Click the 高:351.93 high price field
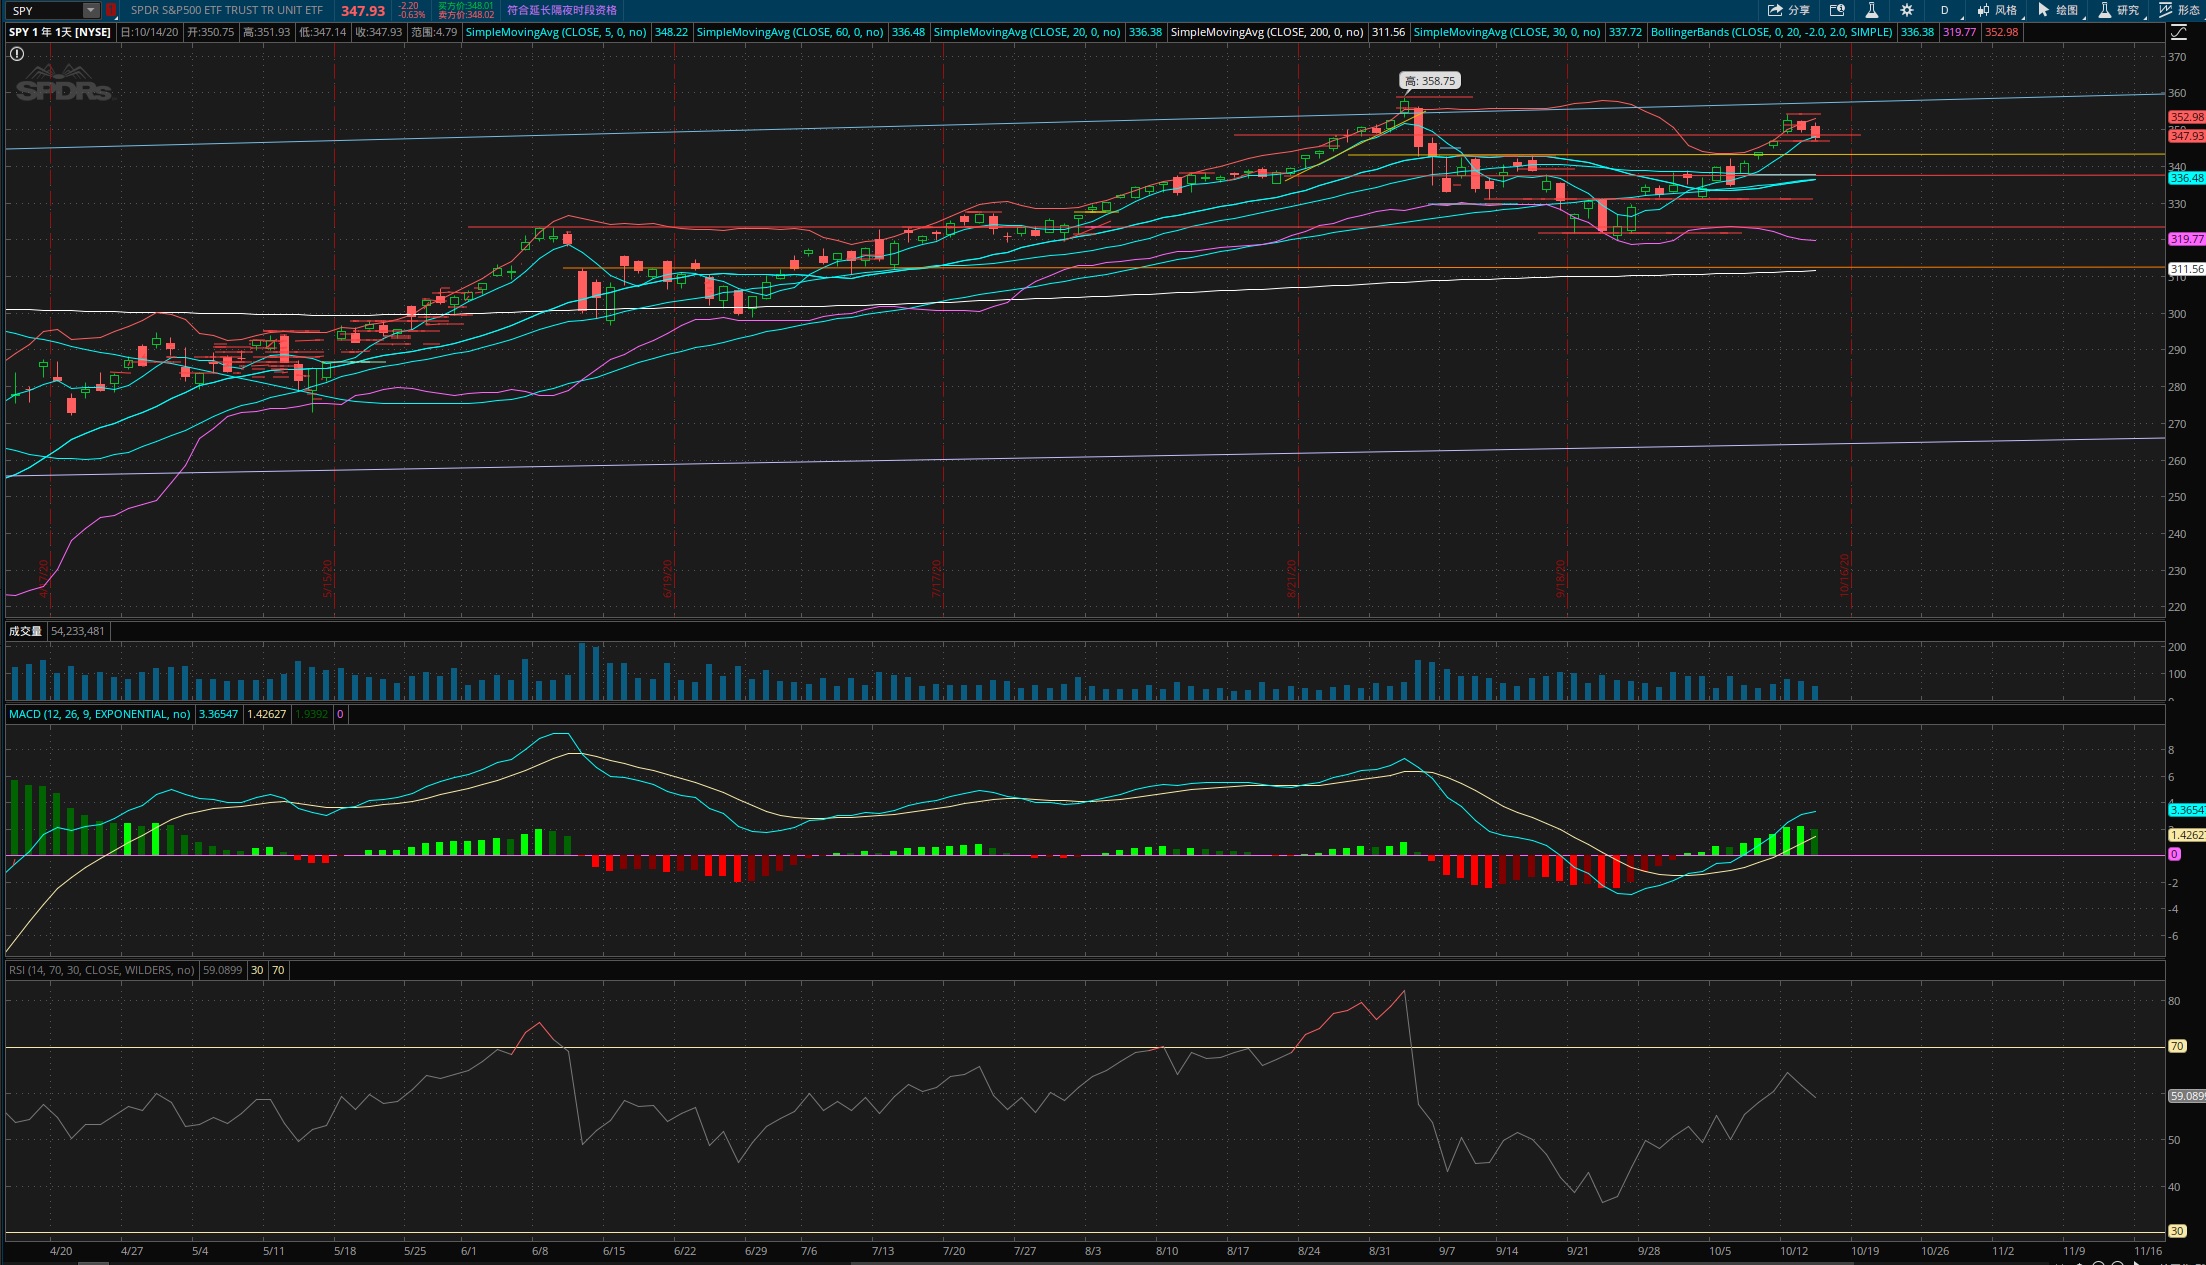 (x=267, y=32)
